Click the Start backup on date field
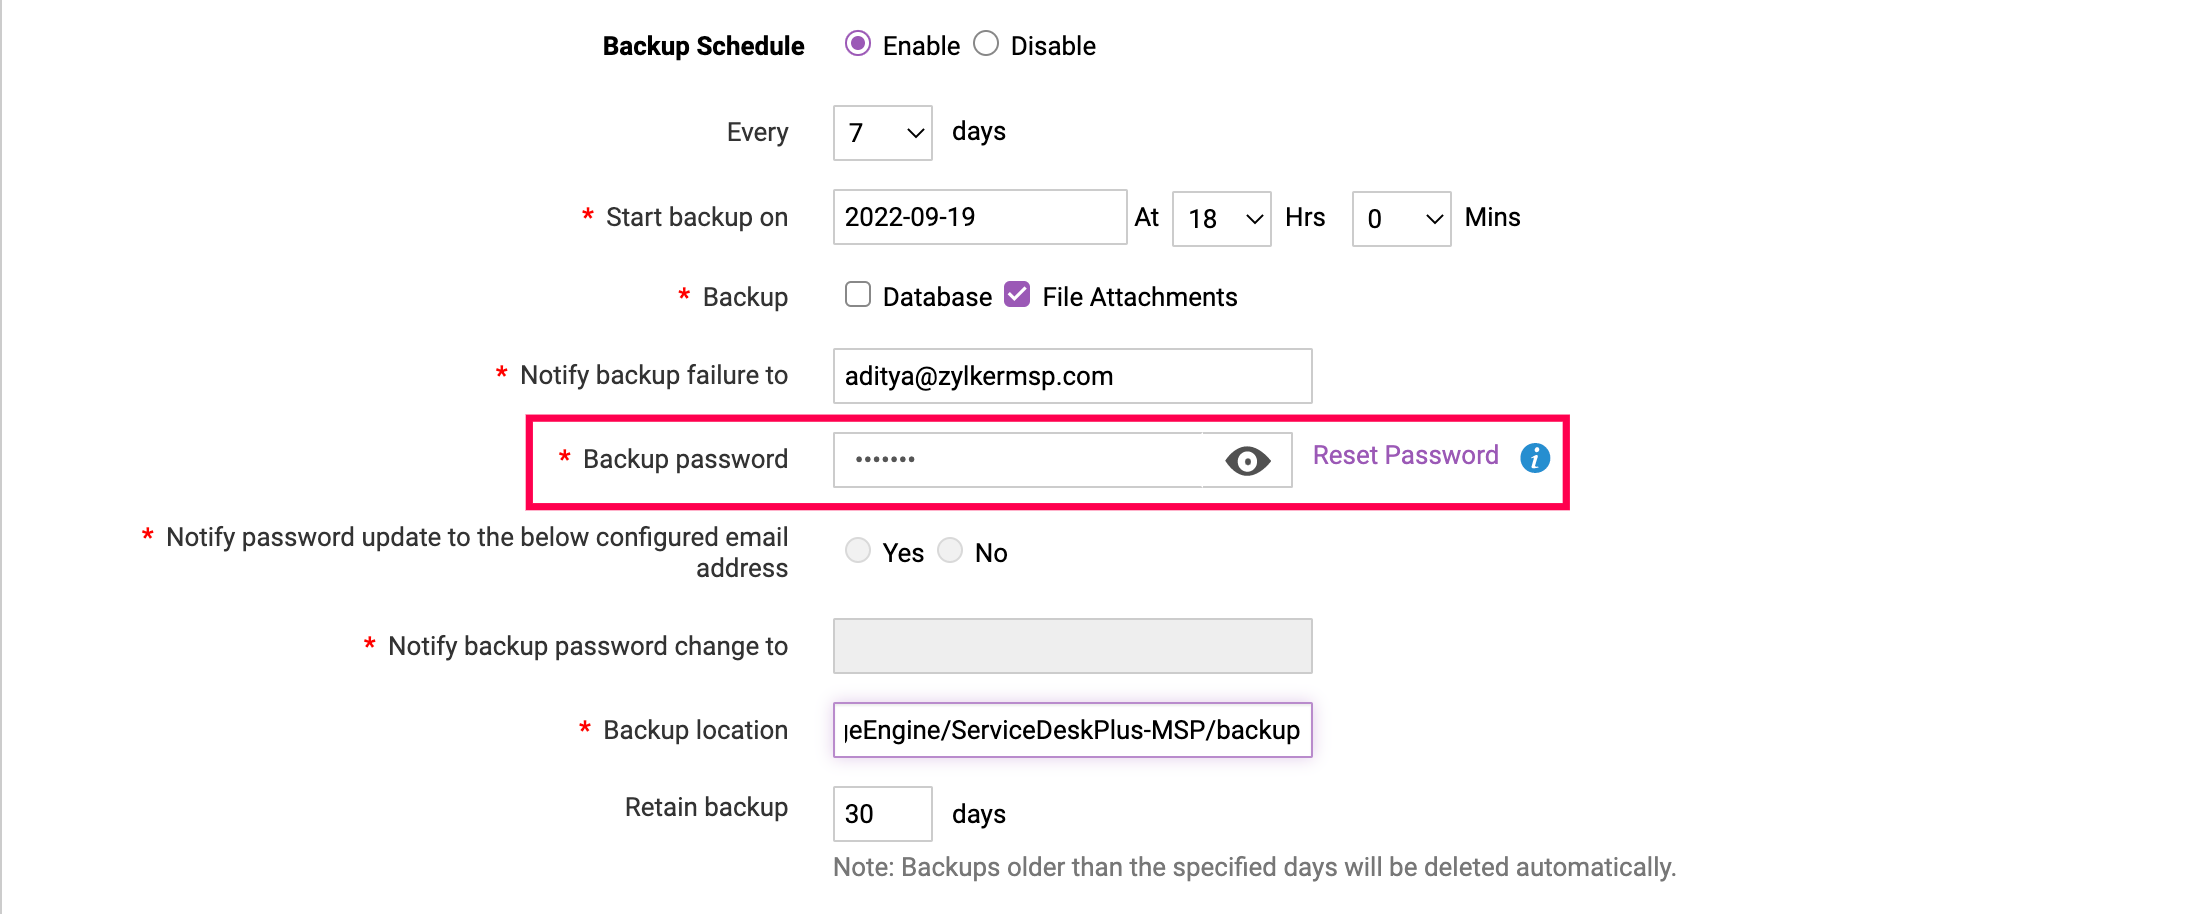Viewport: 2204px width, 914px height. pos(979,217)
